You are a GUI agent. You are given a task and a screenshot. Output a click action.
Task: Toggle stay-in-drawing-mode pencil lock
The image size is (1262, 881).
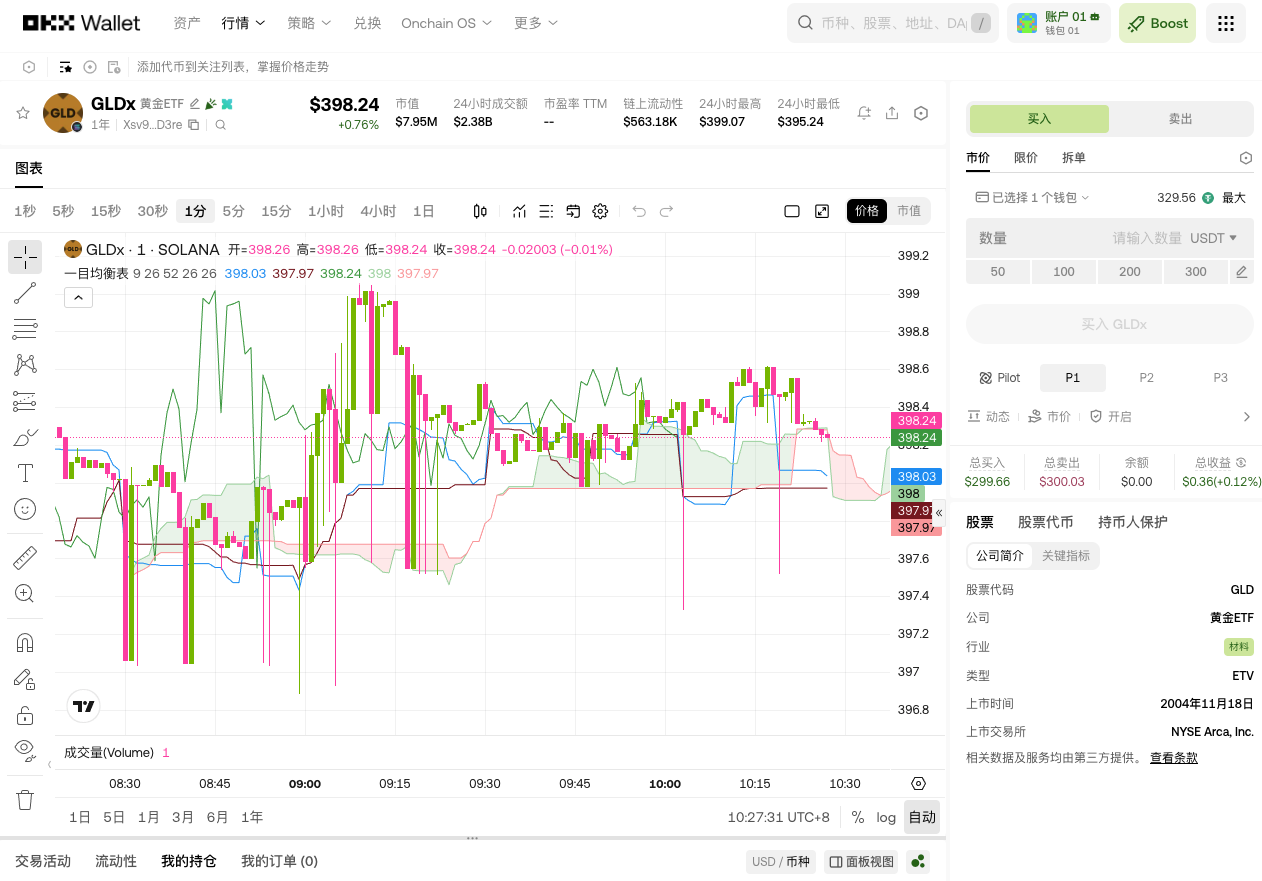coord(25,679)
